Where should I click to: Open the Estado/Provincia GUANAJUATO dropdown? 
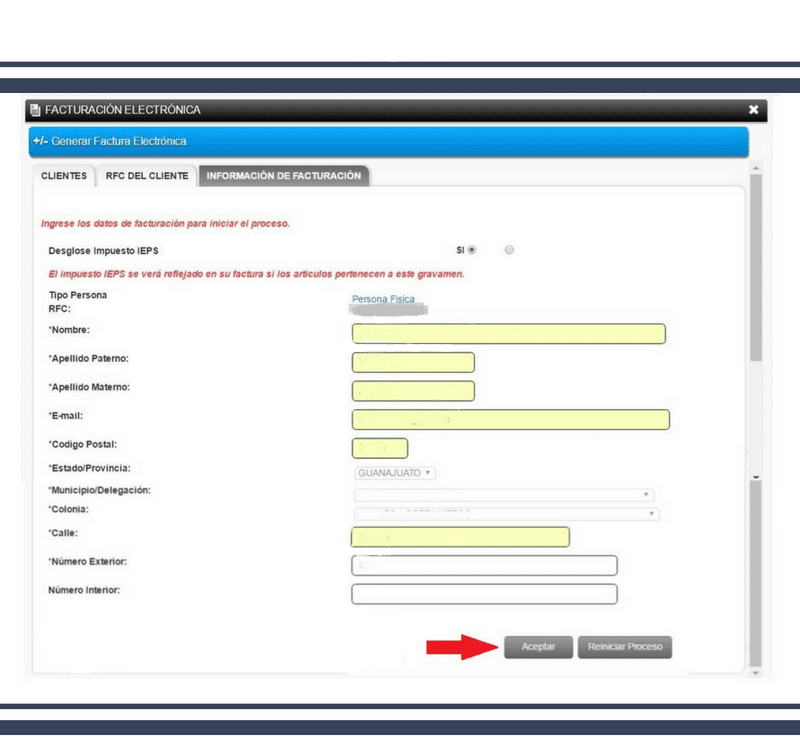tap(395, 473)
